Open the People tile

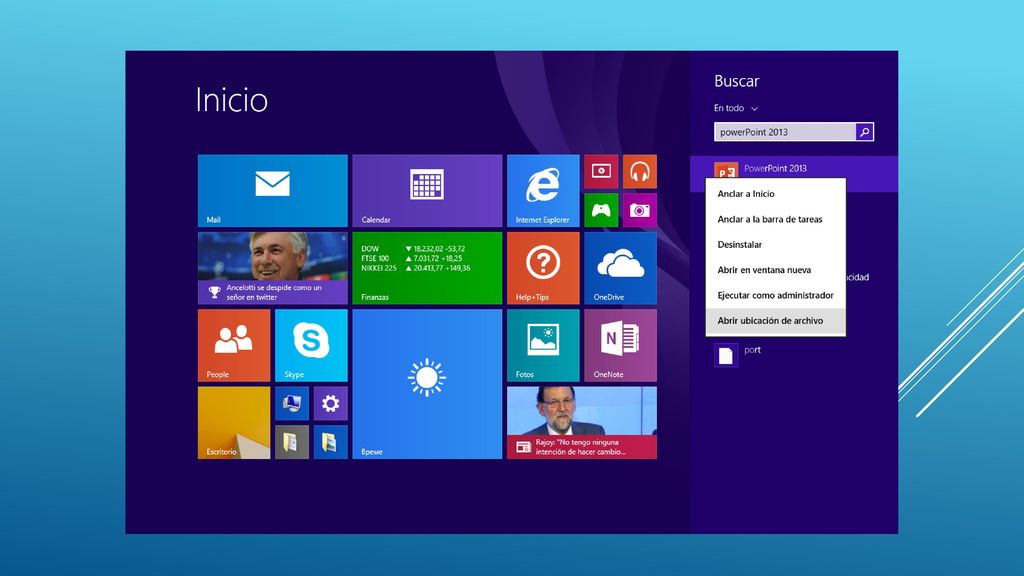point(234,345)
